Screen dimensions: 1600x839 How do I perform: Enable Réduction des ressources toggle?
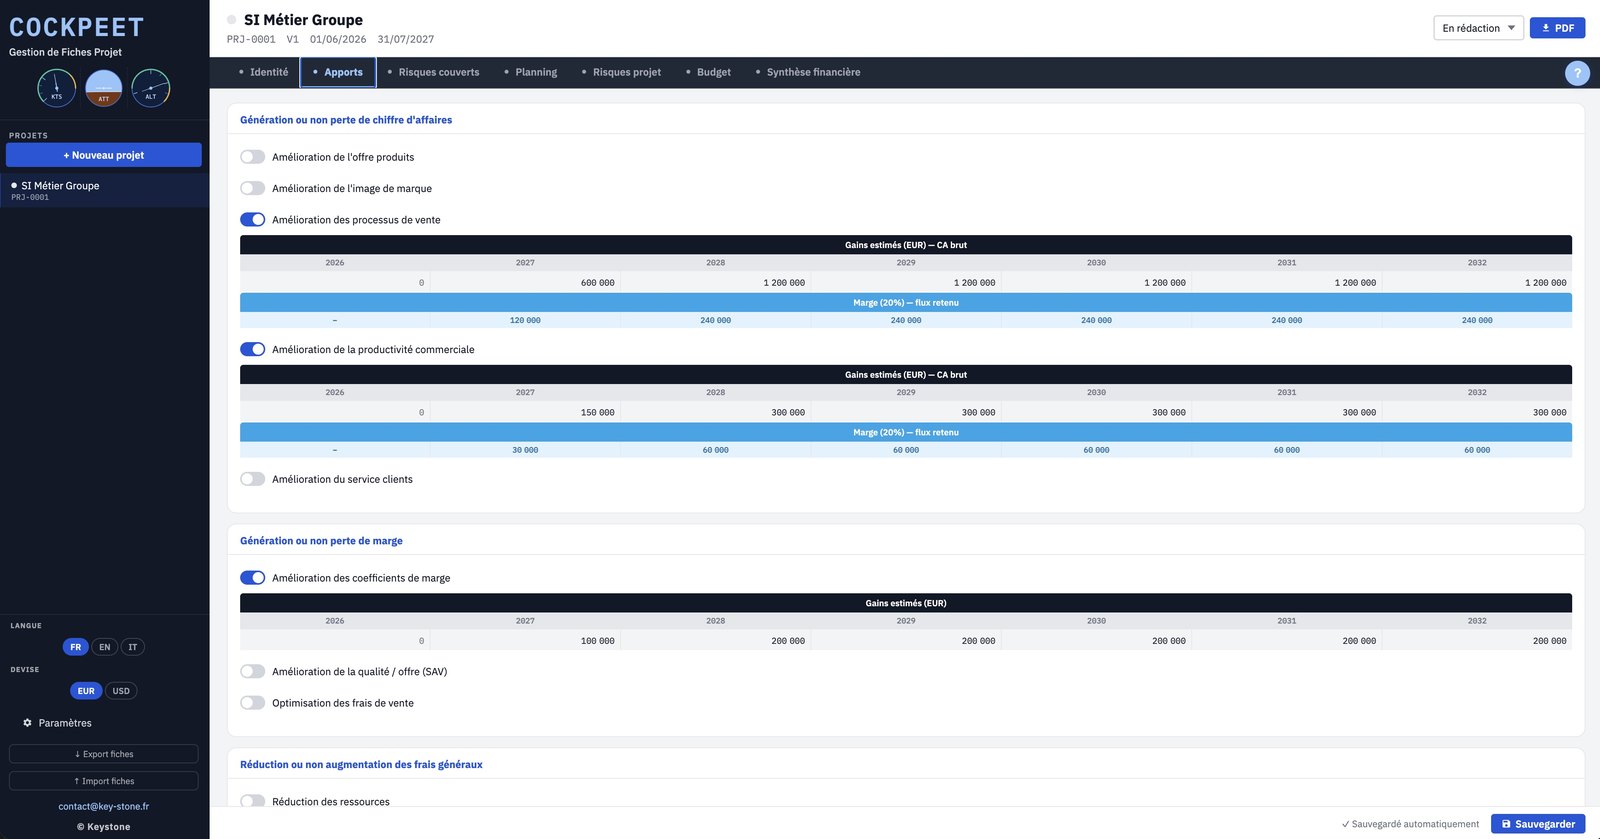(x=253, y=801)
